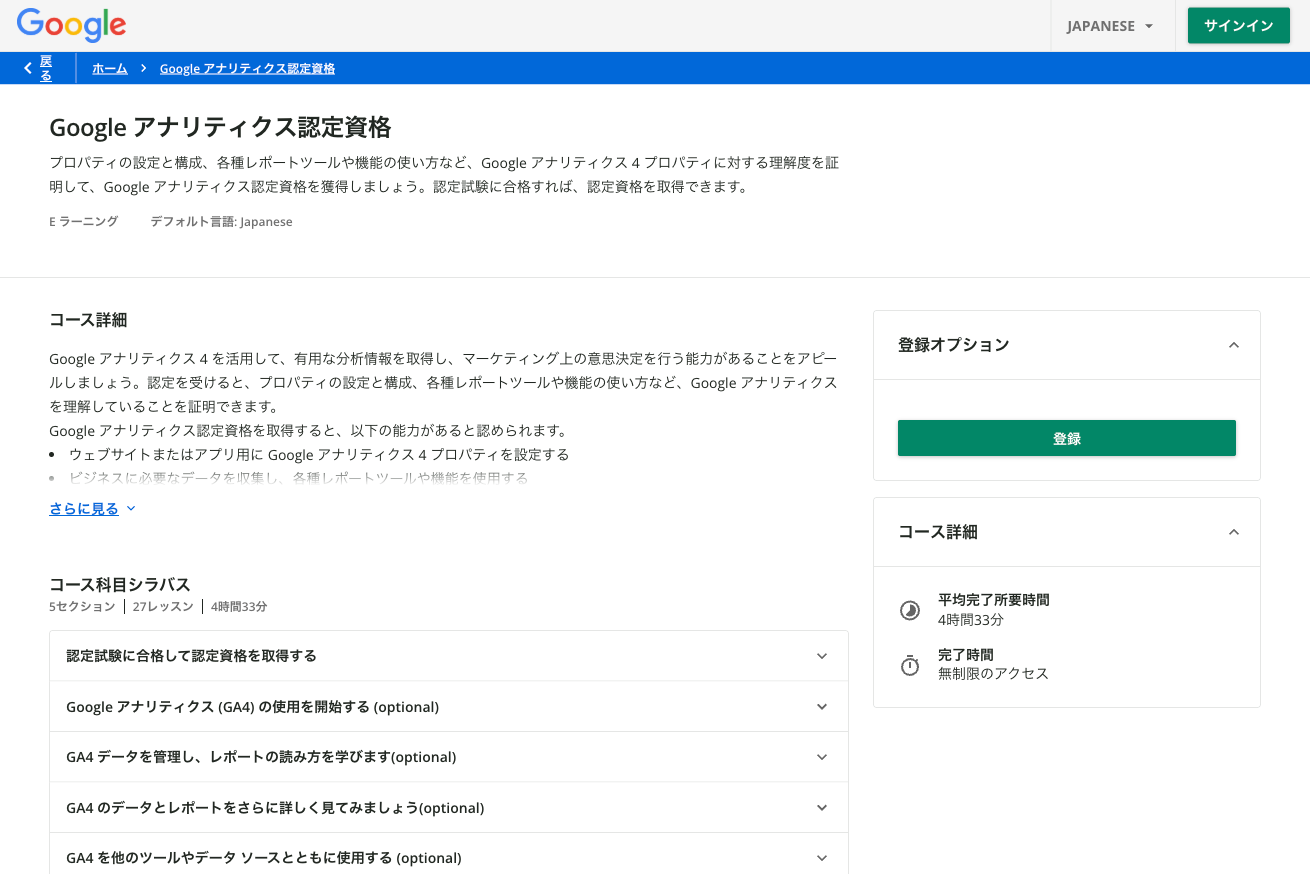The image size is (1310, 874).
Task: Expand GA4 のデータとレポート section chevron
Action: (821, 808)
